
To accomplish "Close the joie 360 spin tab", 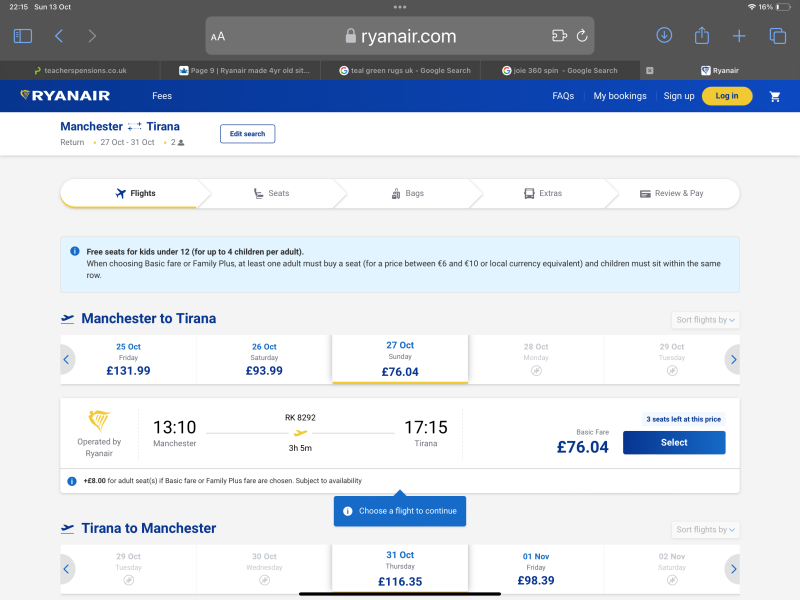I will [x=650, y=70].
